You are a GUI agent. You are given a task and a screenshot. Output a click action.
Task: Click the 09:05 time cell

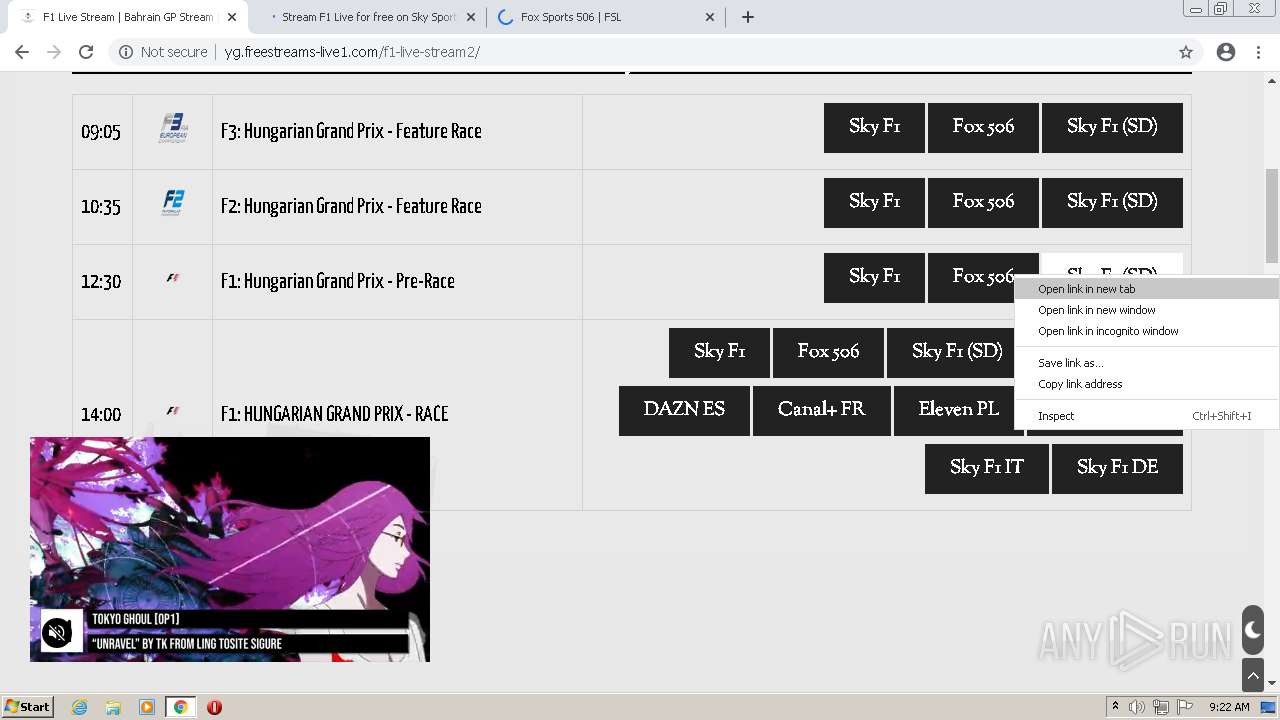tap(101, 132)
